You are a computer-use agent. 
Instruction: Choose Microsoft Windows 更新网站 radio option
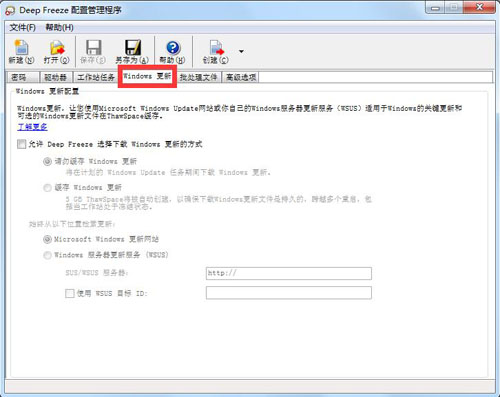[47, 239]
